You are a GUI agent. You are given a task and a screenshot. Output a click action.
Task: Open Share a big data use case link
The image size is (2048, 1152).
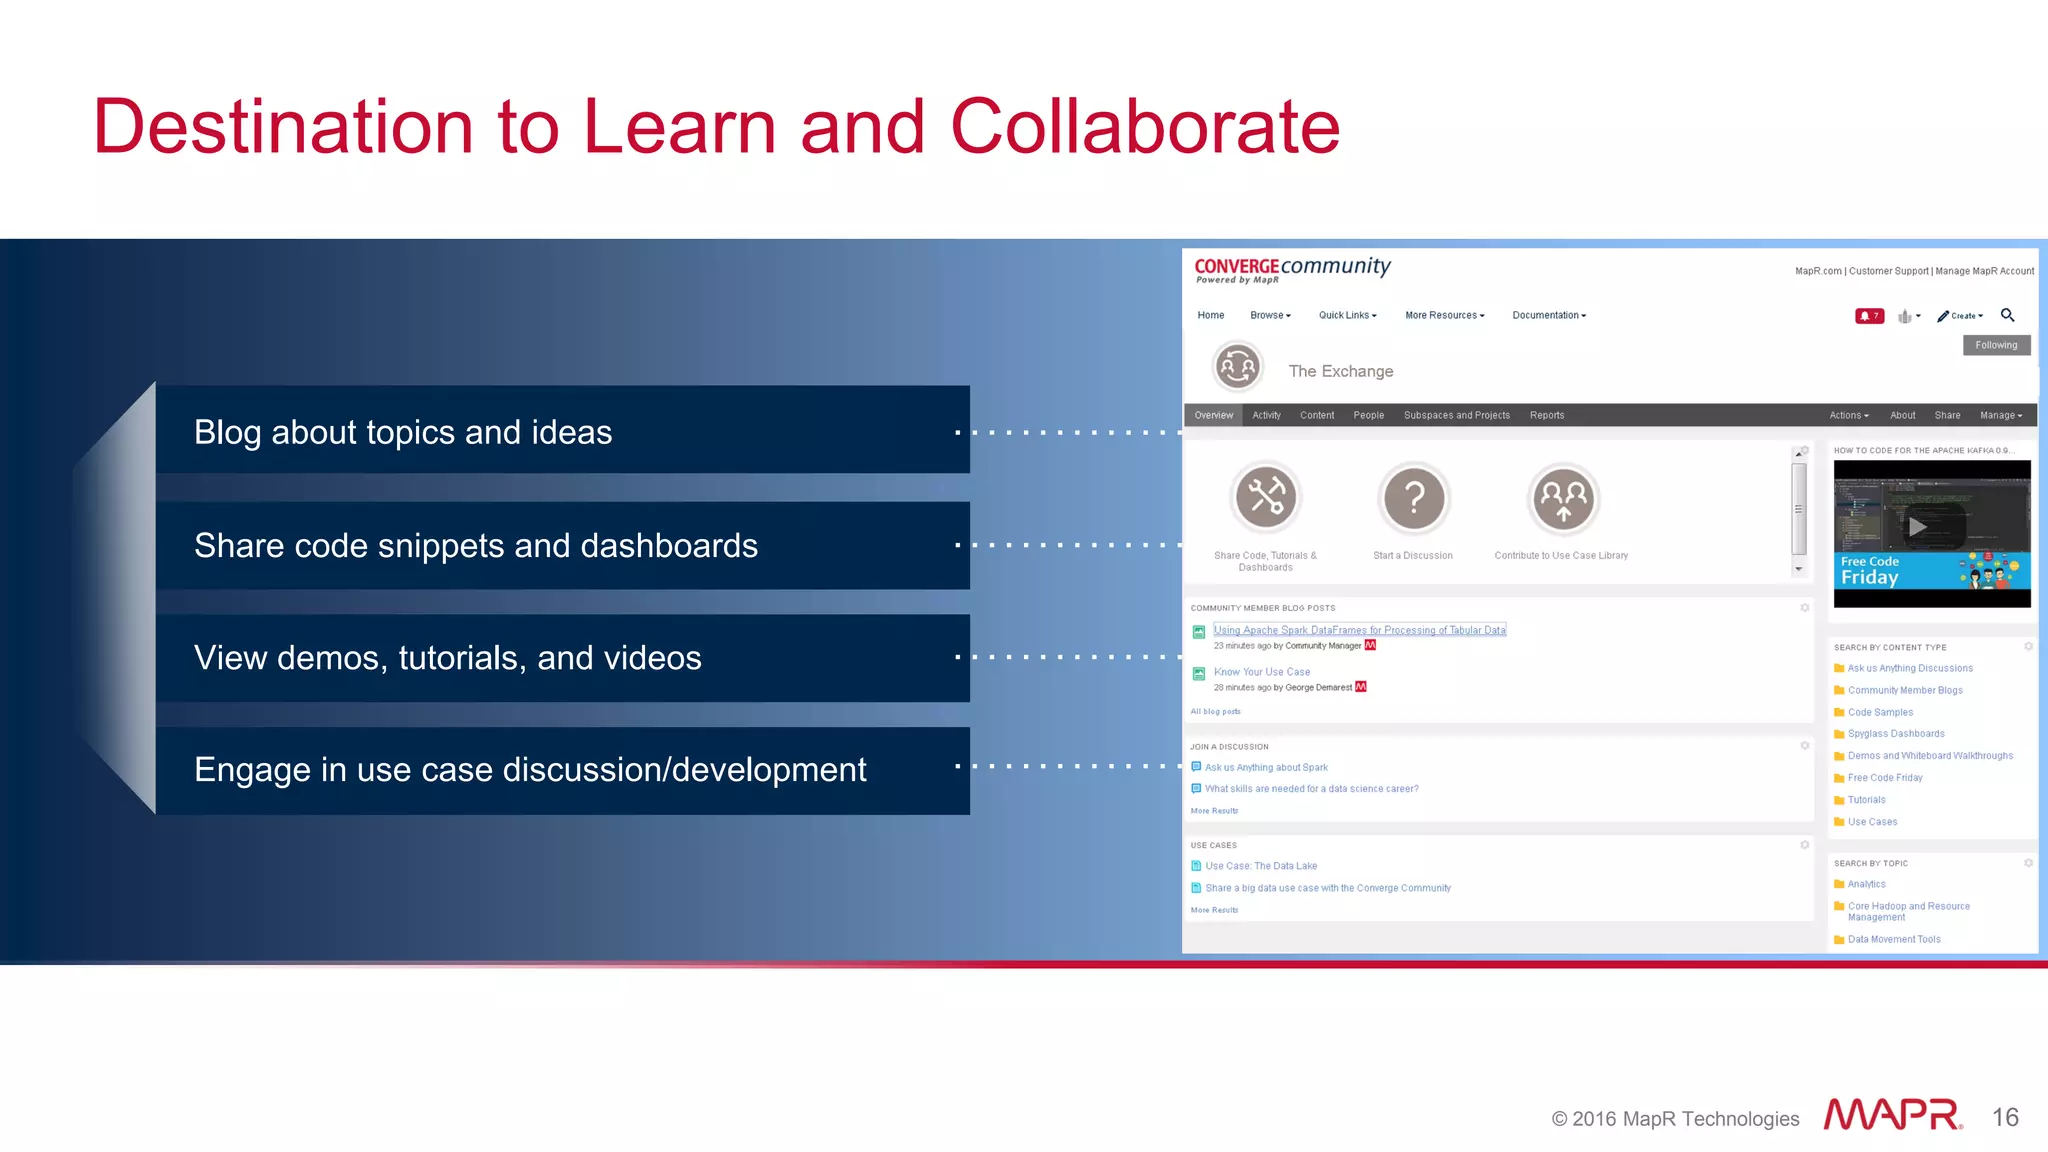[x=1328, y=888]
